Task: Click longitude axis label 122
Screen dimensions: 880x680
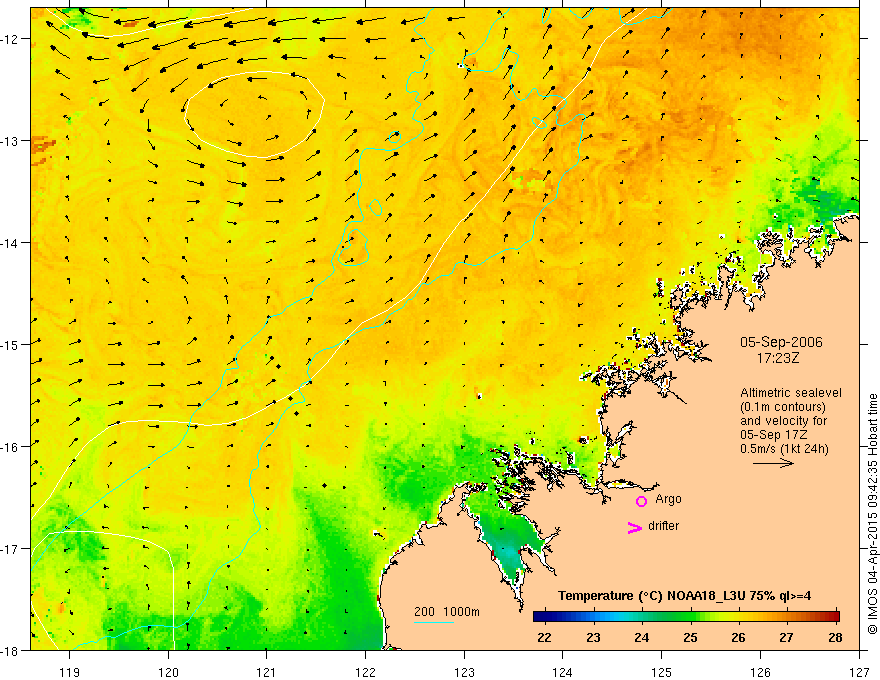Action: tap(365, 672)
